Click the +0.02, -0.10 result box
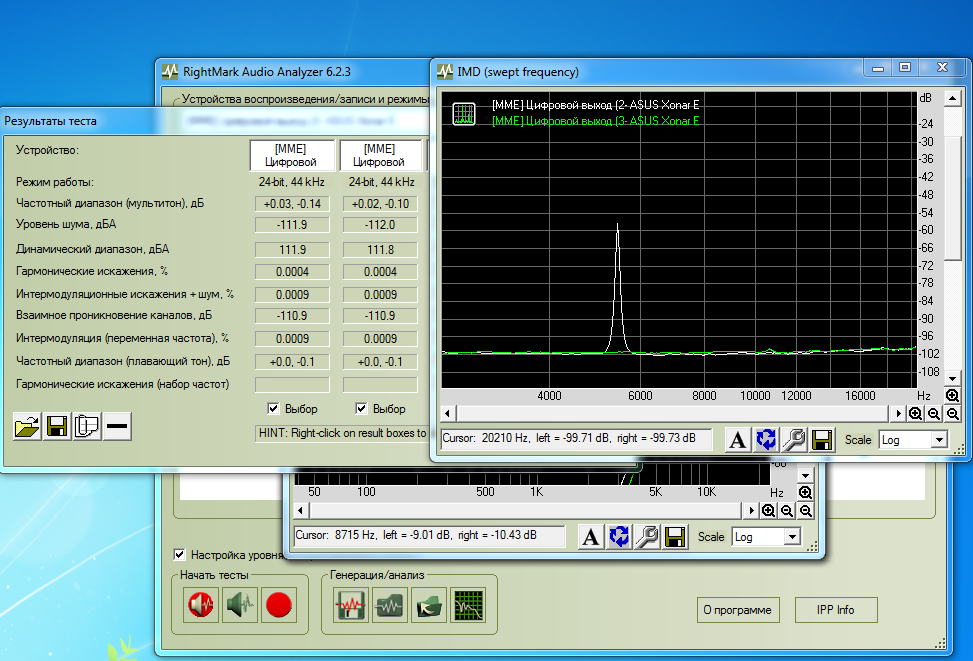The width and height of the screenshot is (973, 661). click(380, 204)
